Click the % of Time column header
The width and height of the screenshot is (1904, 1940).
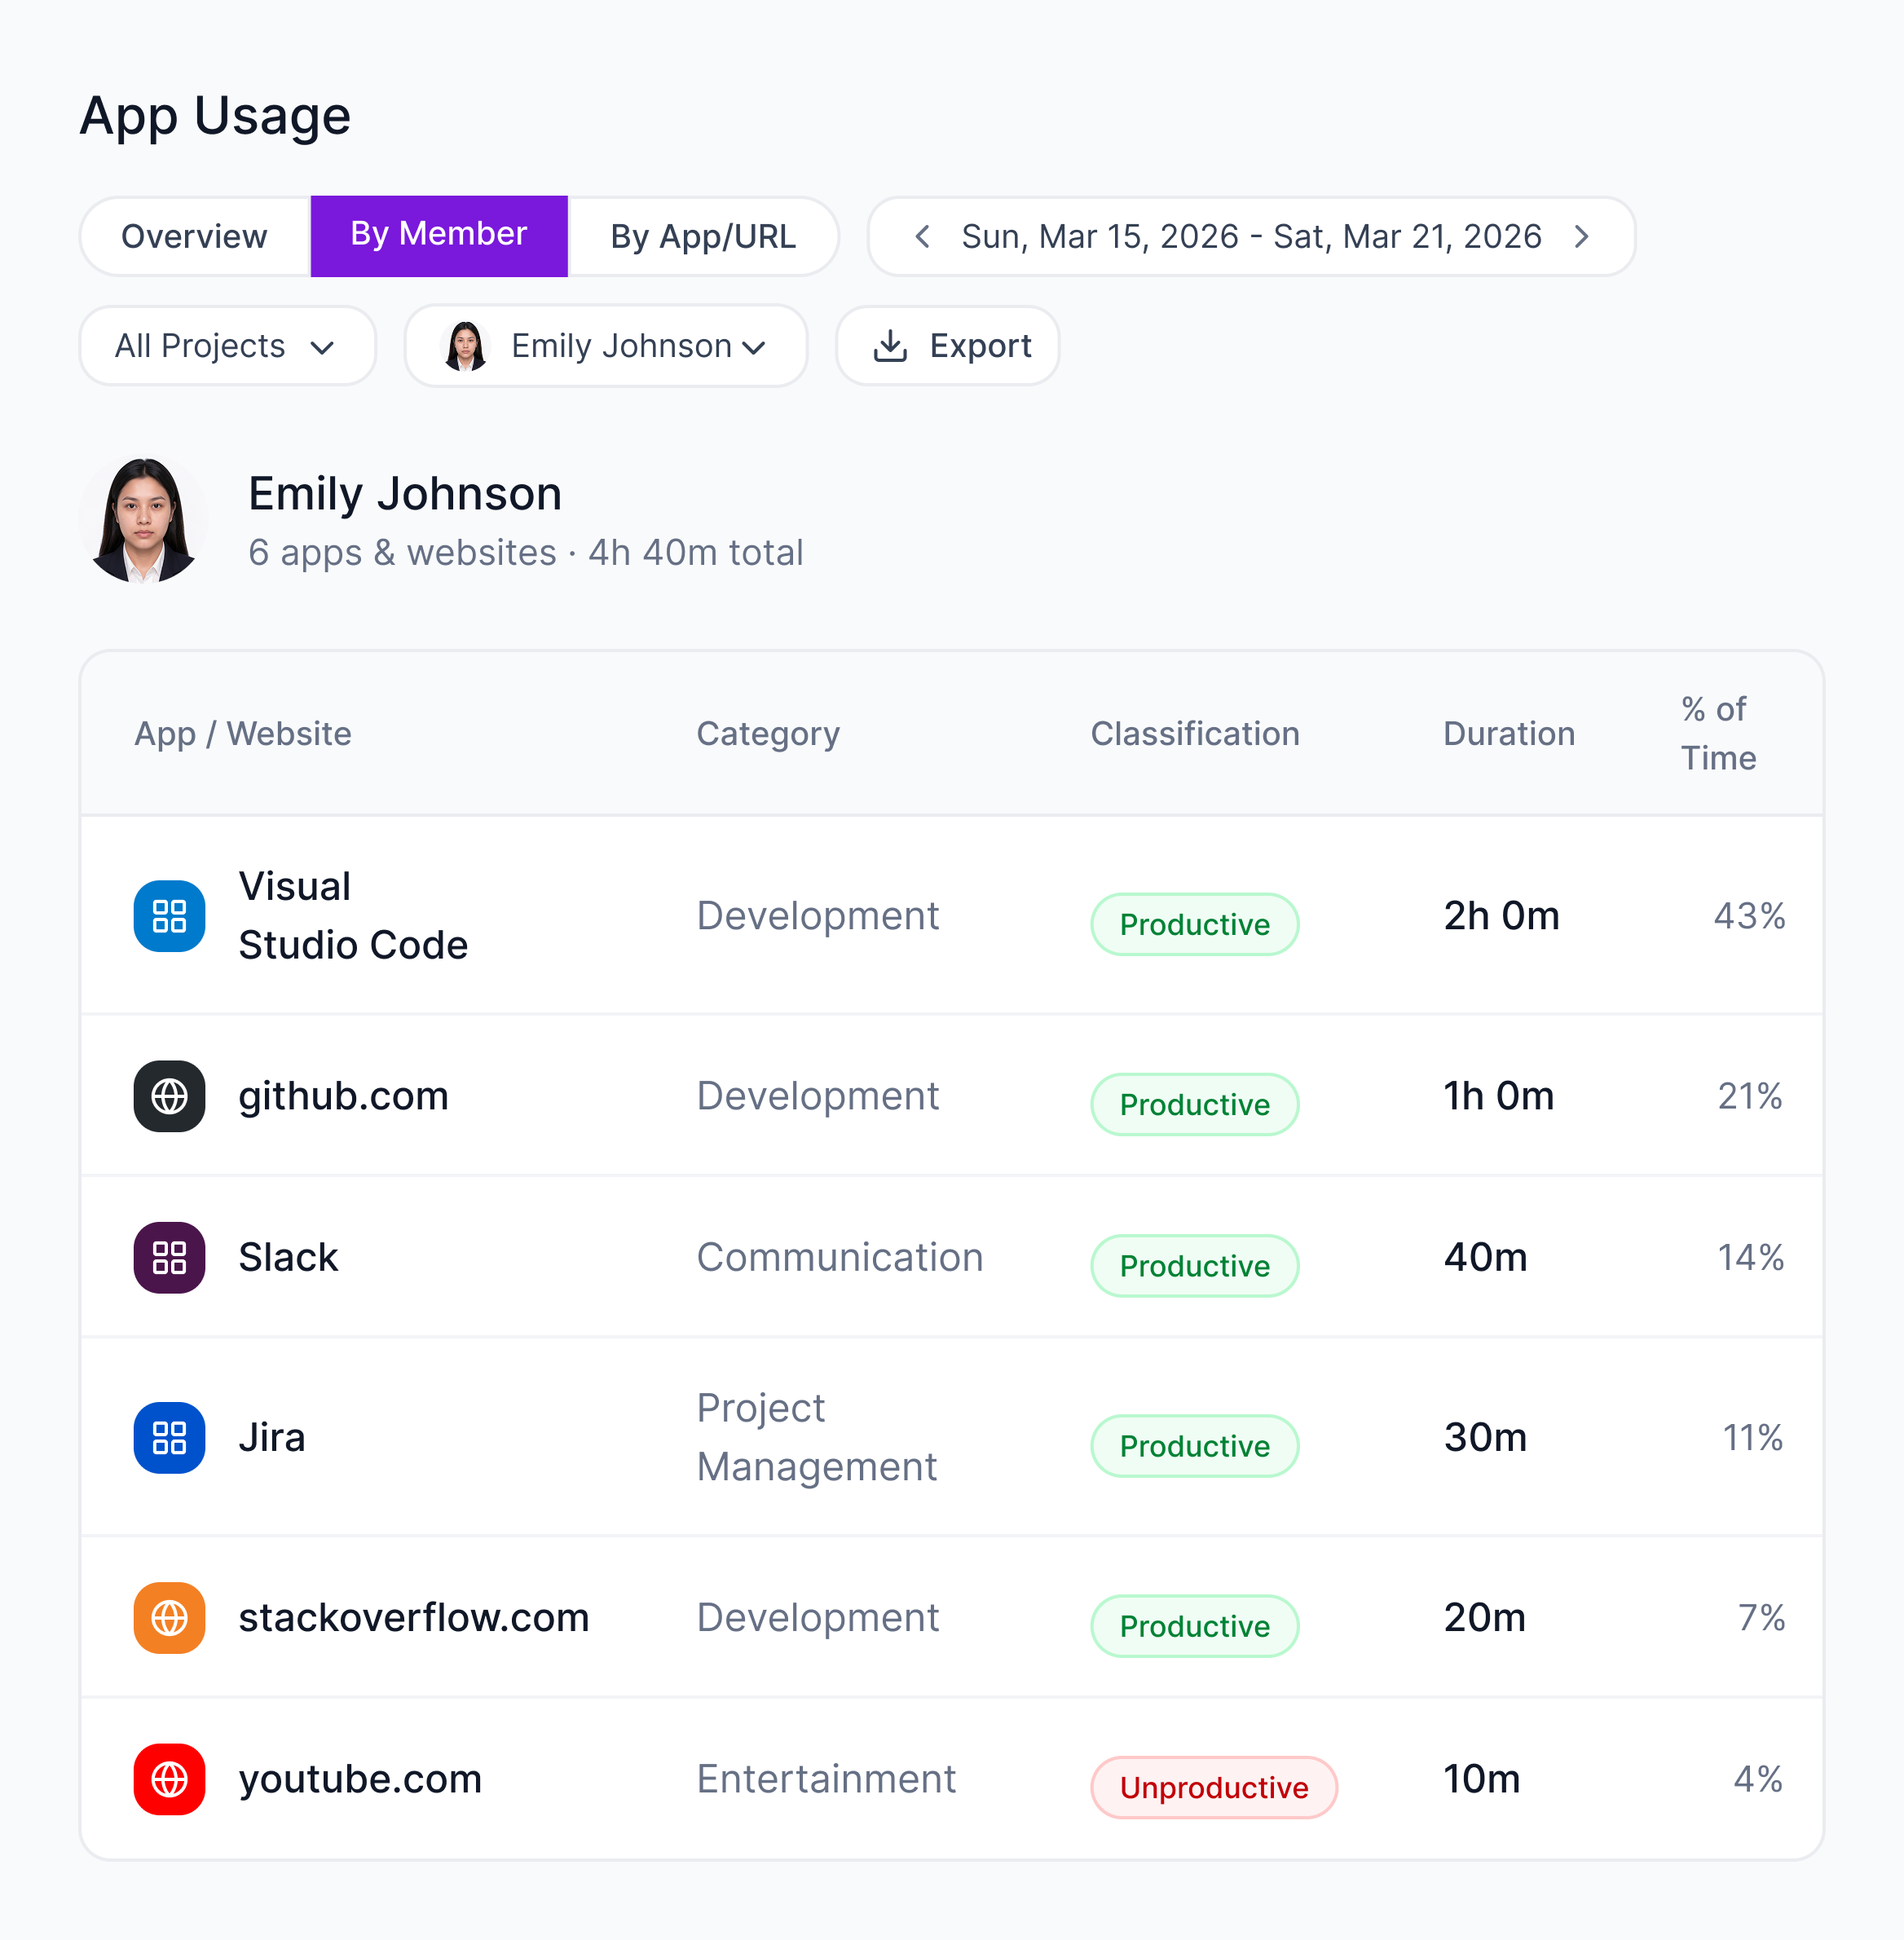coord(1718,734)
